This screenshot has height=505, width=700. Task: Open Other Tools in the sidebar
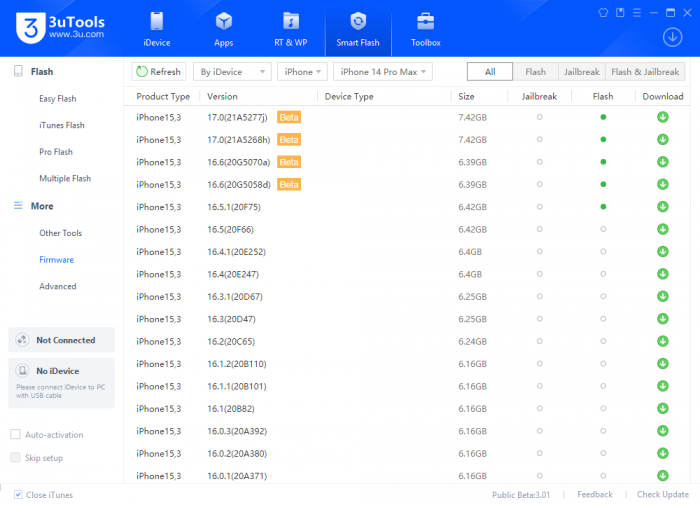tap(60, 233)
